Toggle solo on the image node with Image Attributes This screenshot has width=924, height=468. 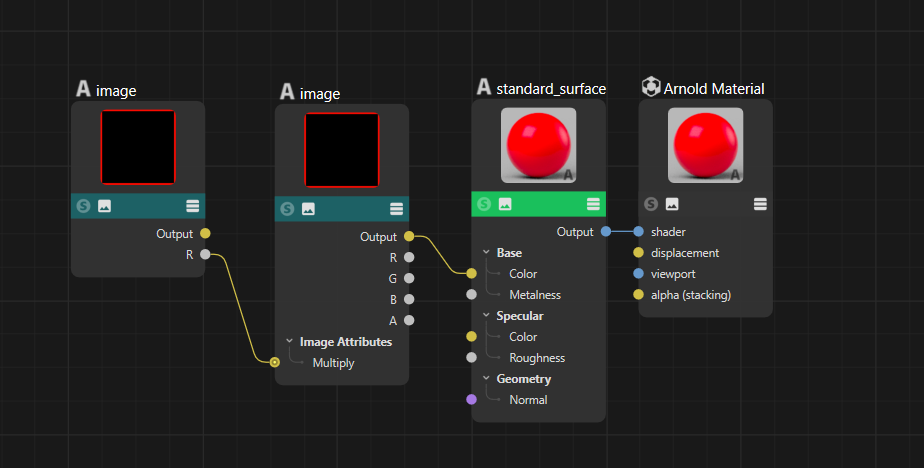coord(288,209)
